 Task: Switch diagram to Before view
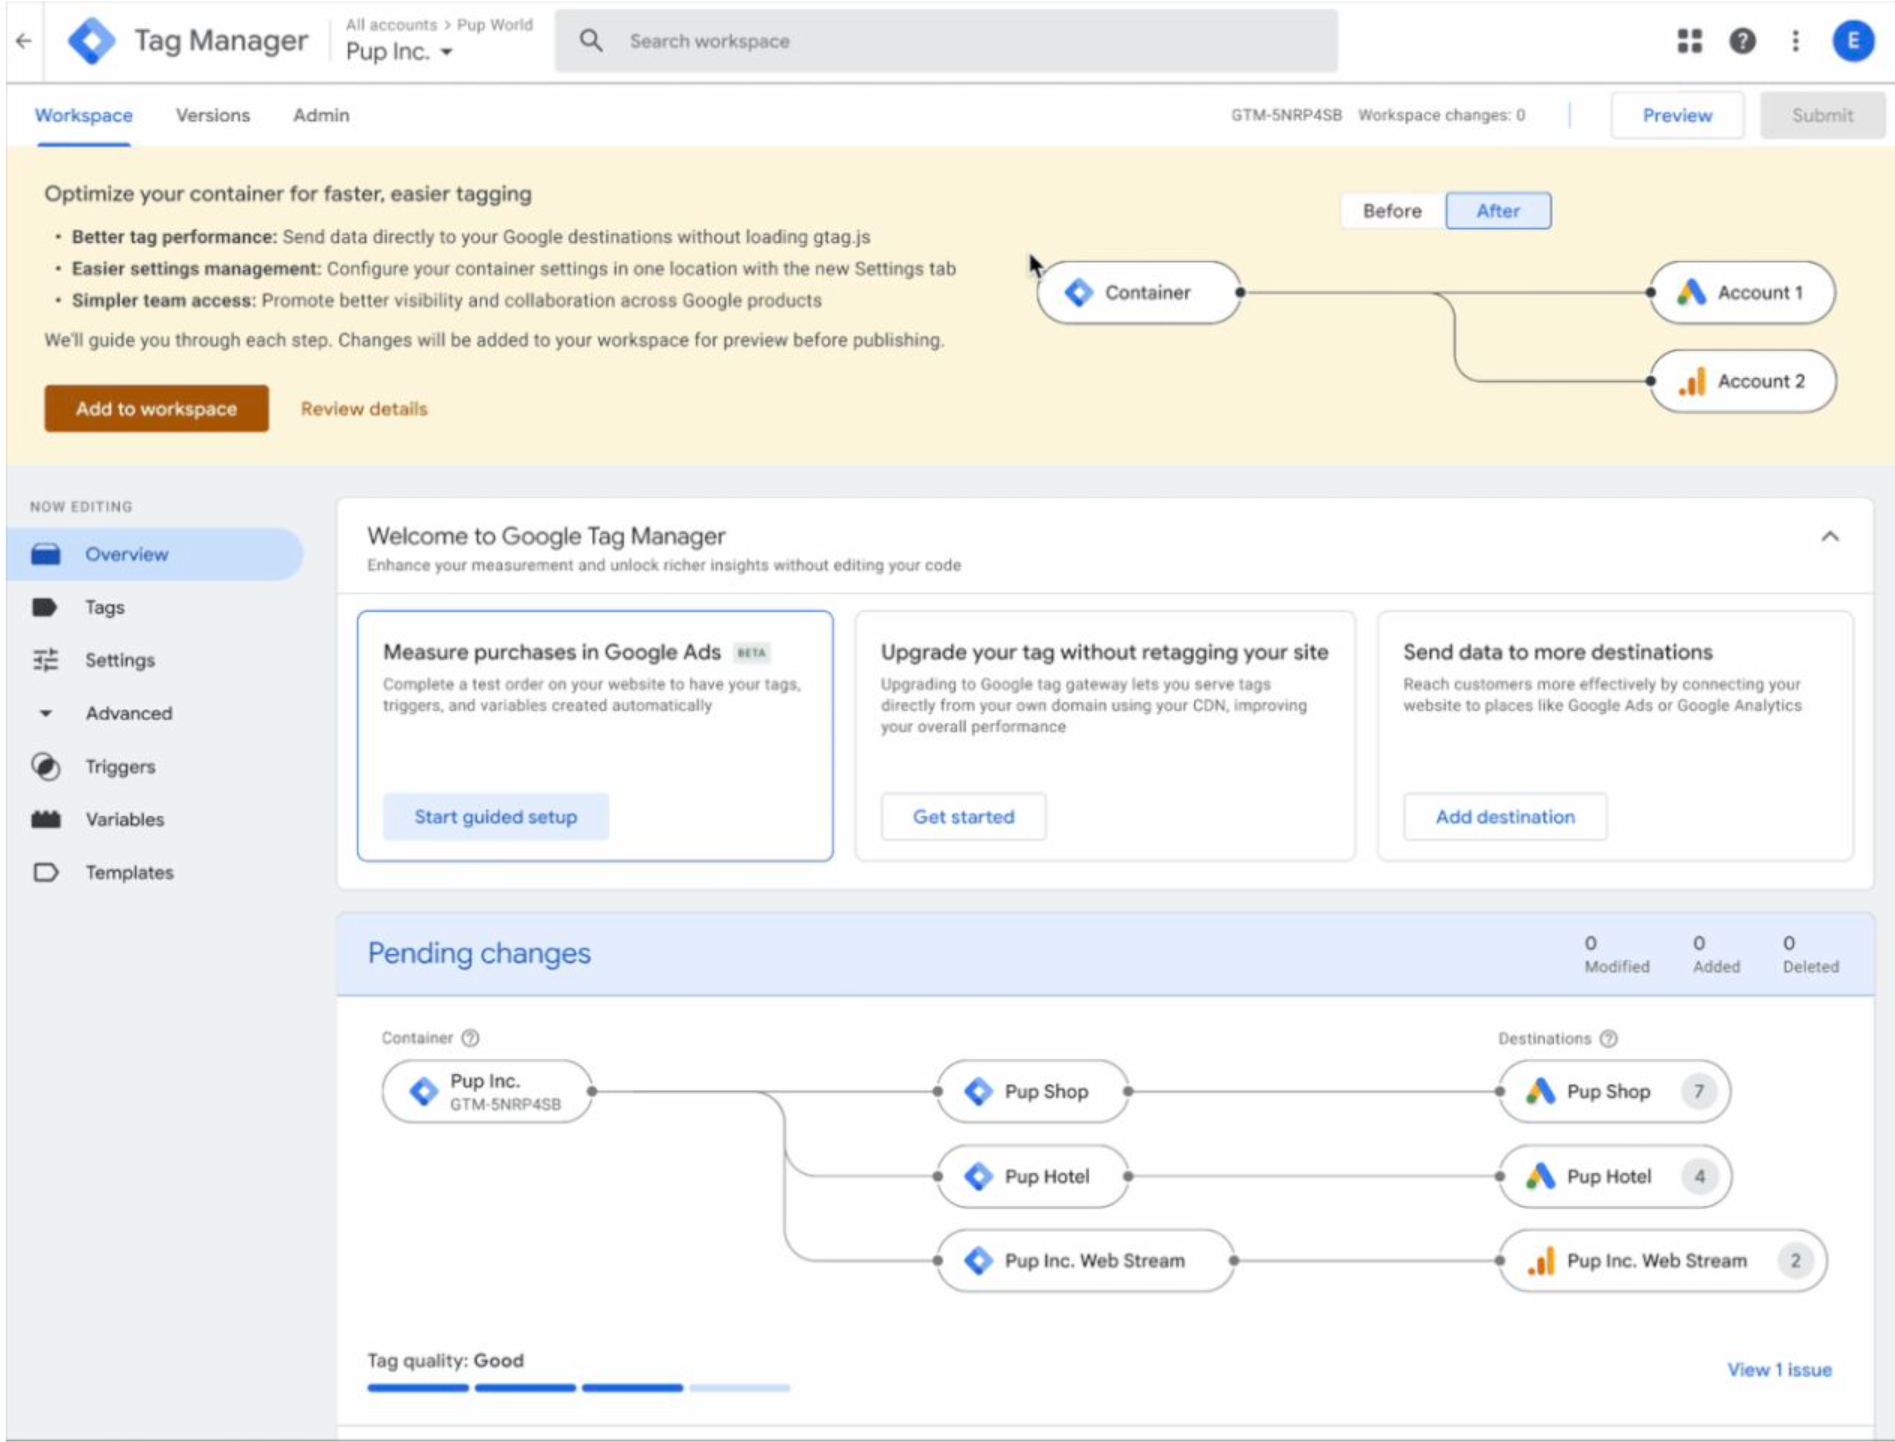(x=1392, y=211)
